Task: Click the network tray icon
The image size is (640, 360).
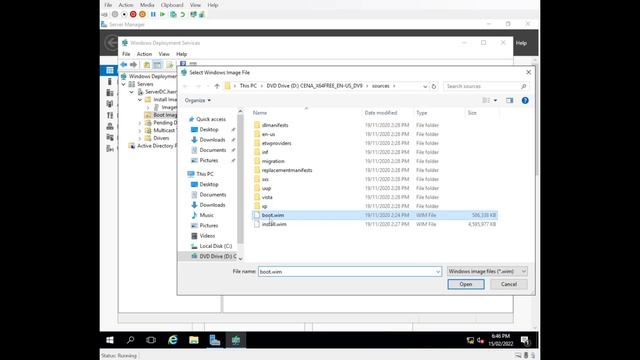Action: coord(470,340)
